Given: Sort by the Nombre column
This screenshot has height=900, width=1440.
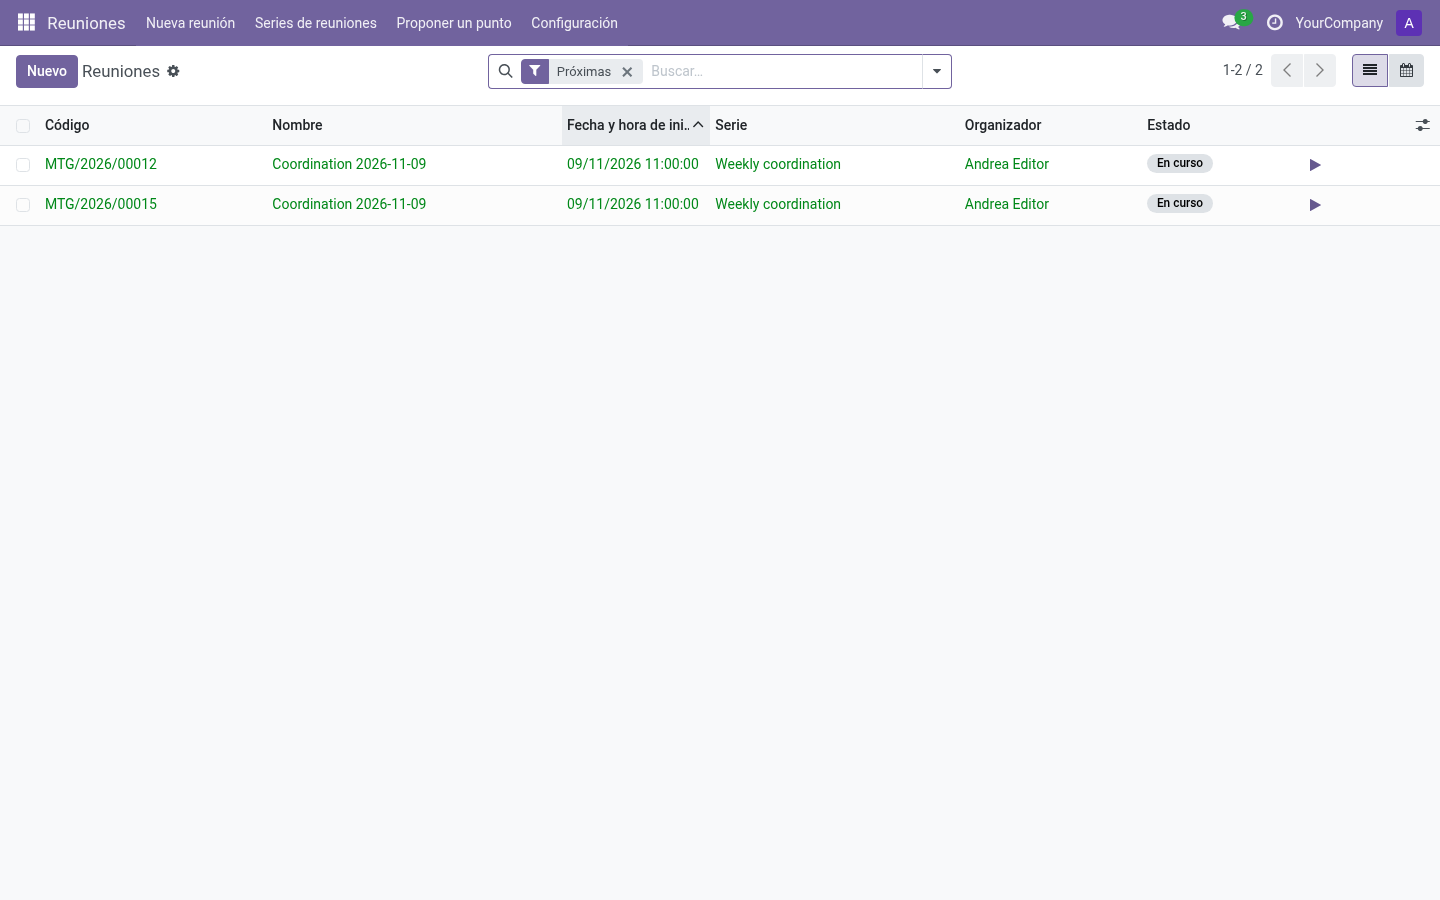Looking at the screenshot, I should tap(414, 125).
